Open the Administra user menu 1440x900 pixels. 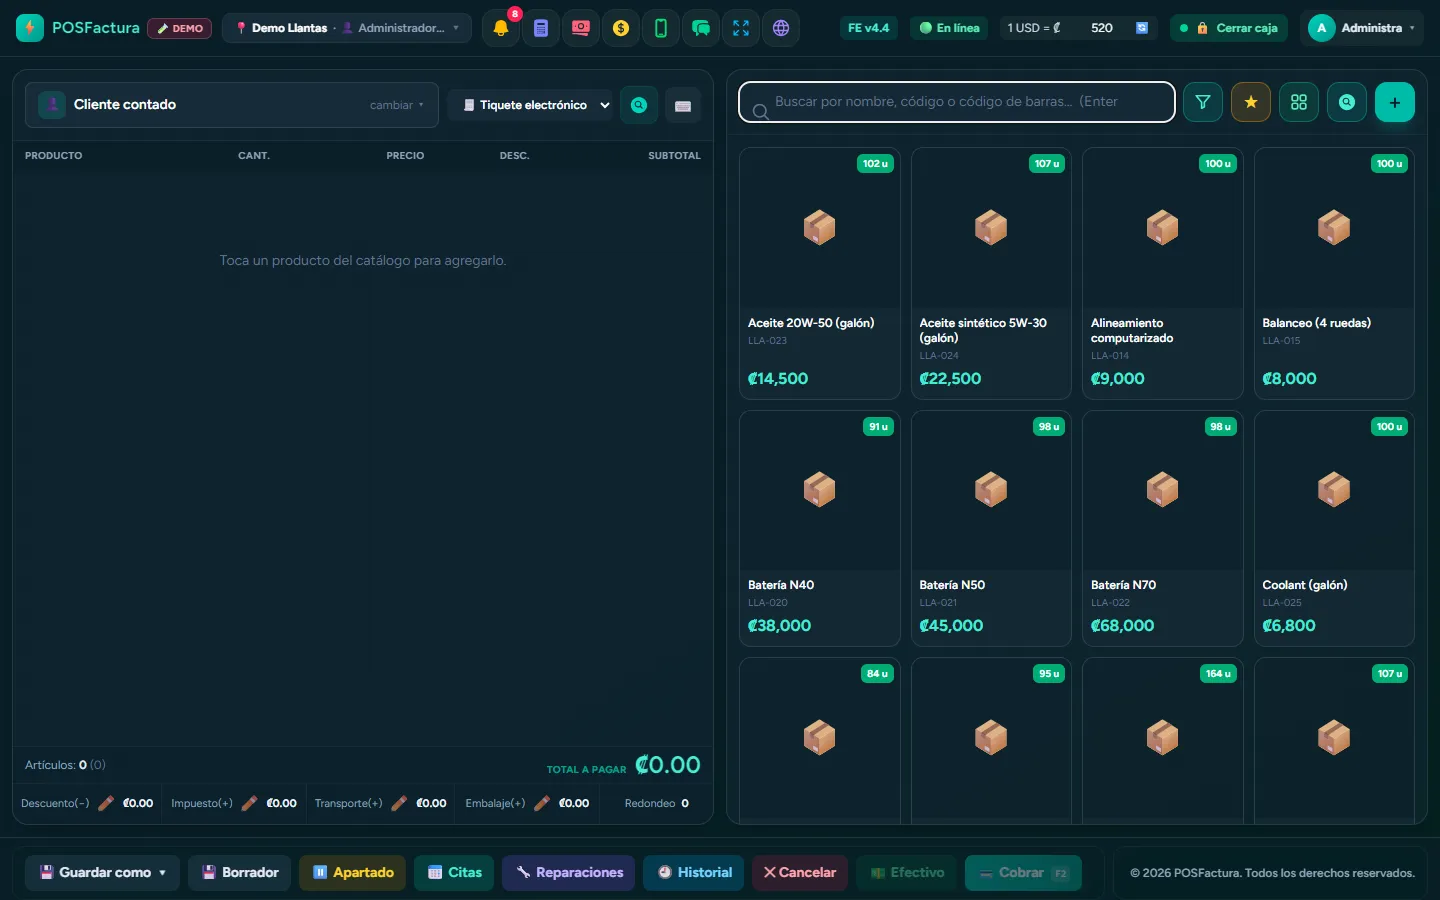(x=1362, y=28)
